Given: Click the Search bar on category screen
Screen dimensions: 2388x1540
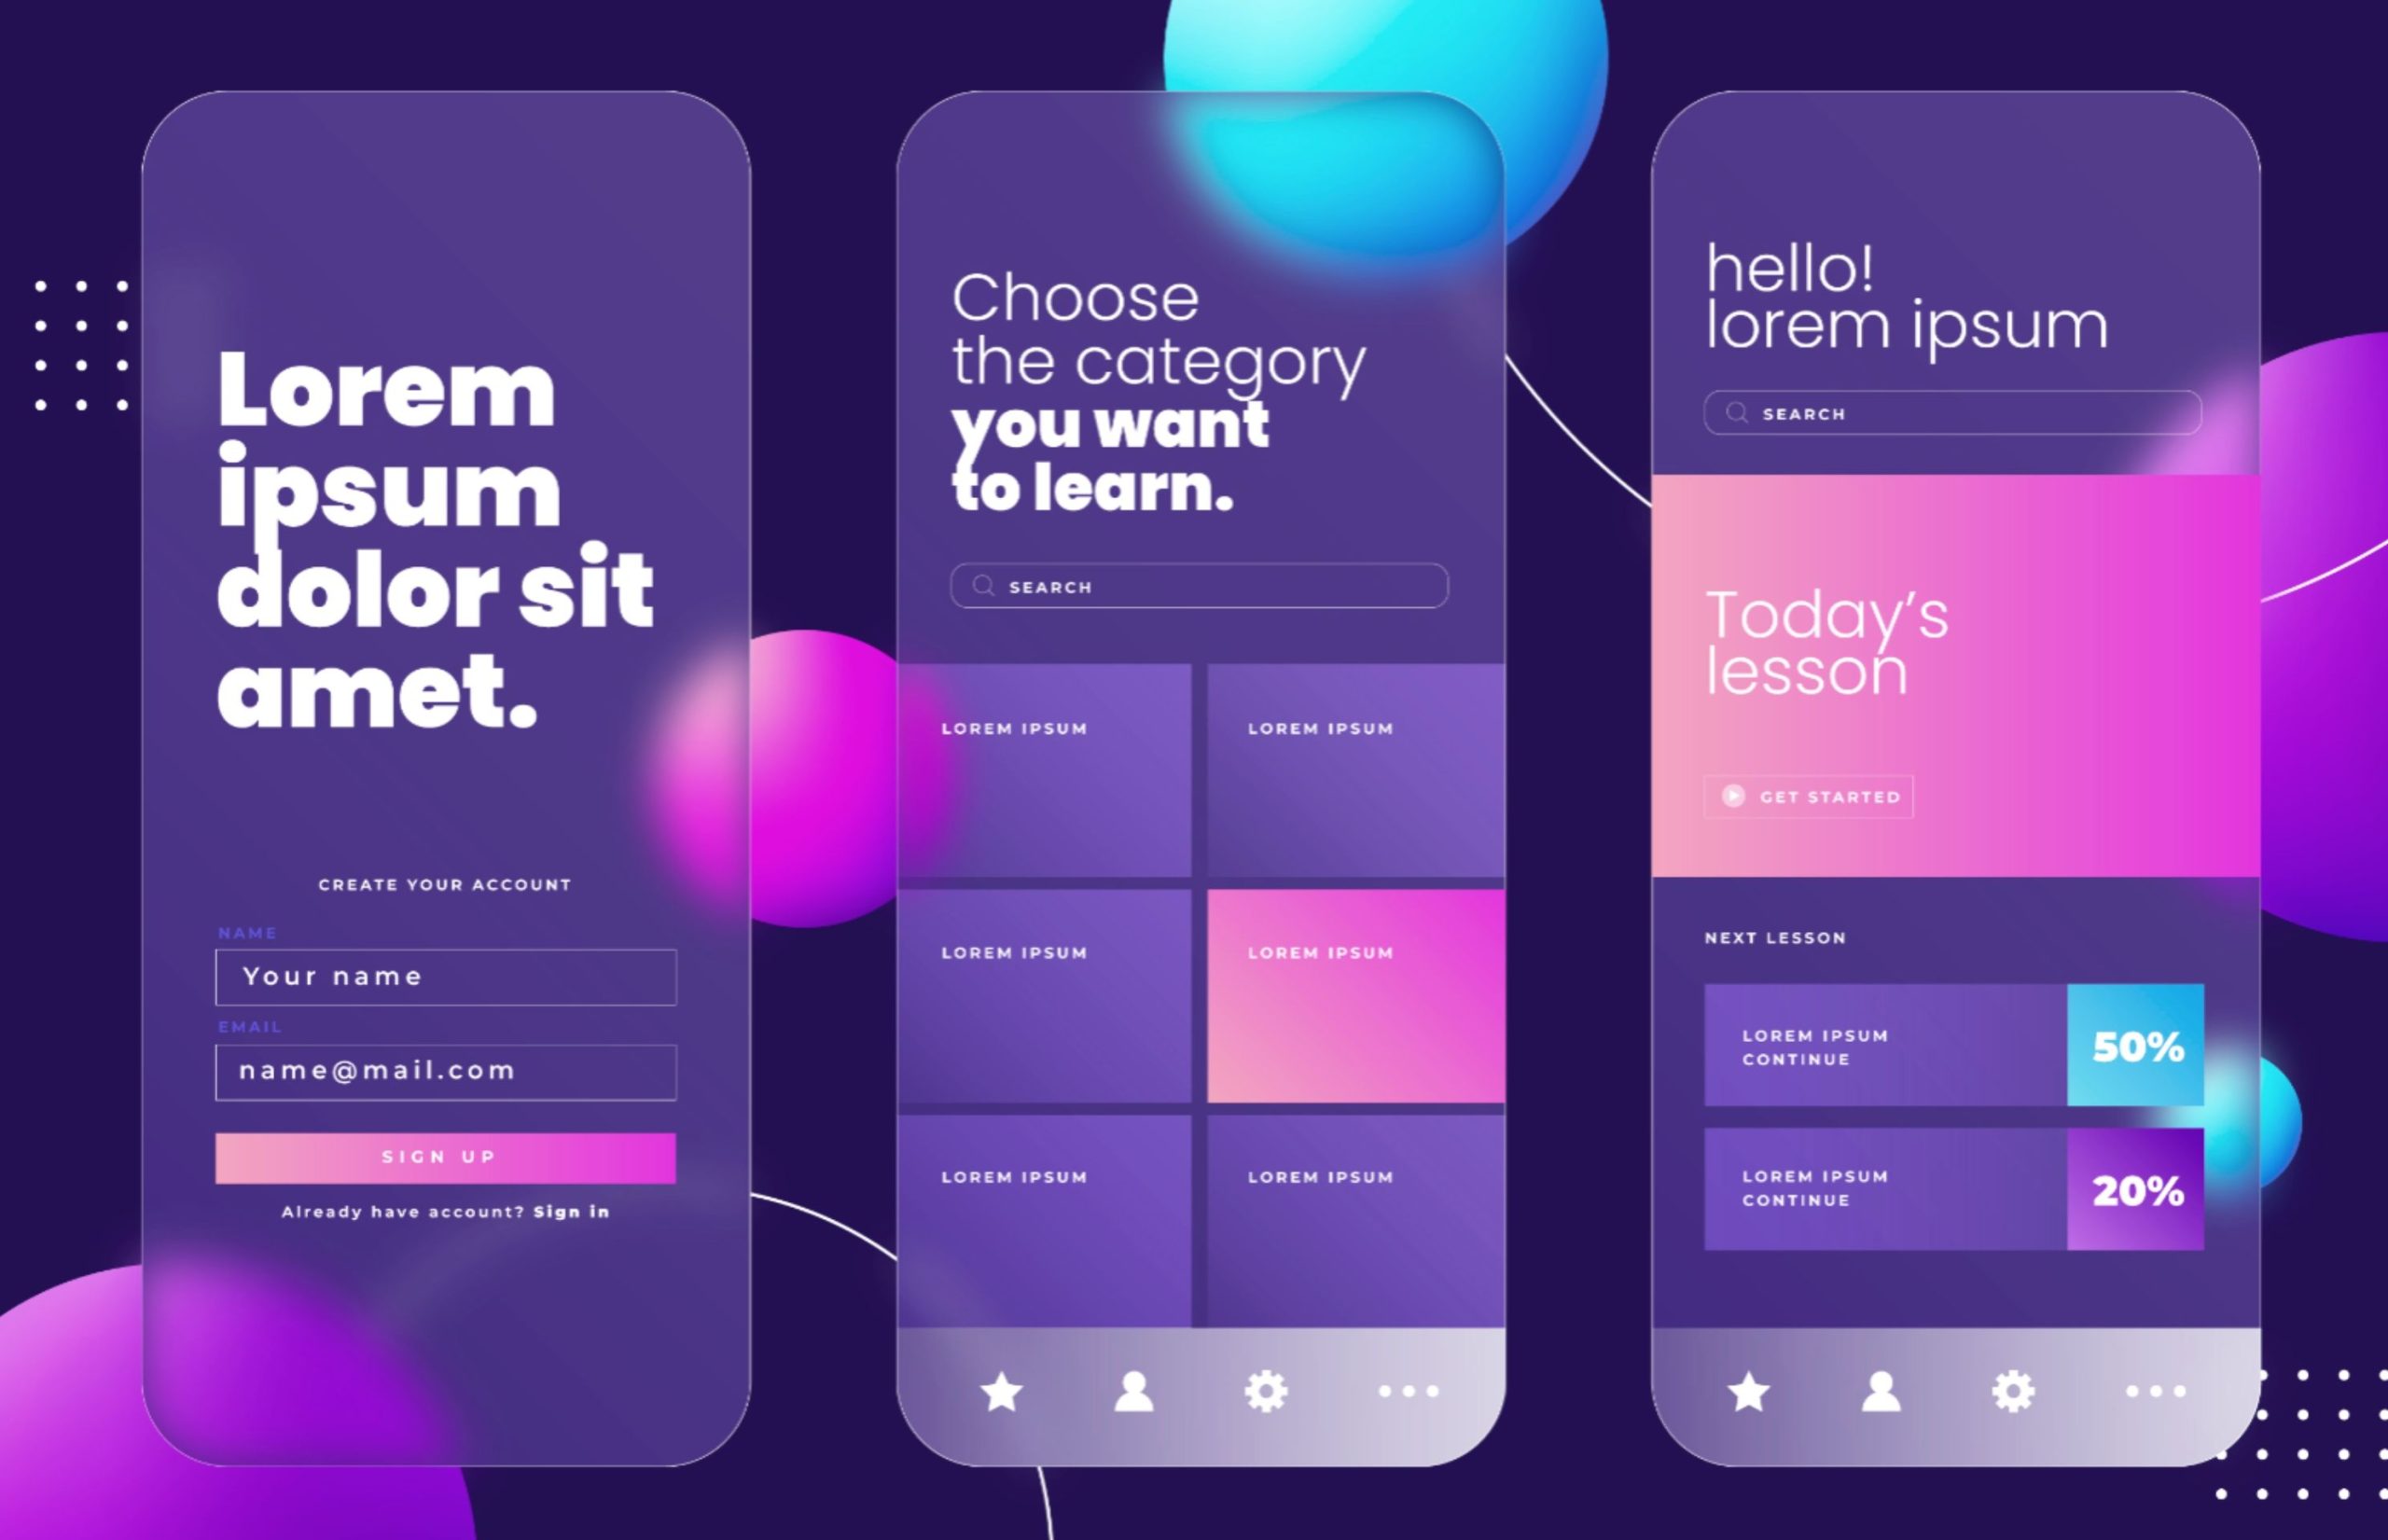Looking at the screenshot, I should point(1196,585).
